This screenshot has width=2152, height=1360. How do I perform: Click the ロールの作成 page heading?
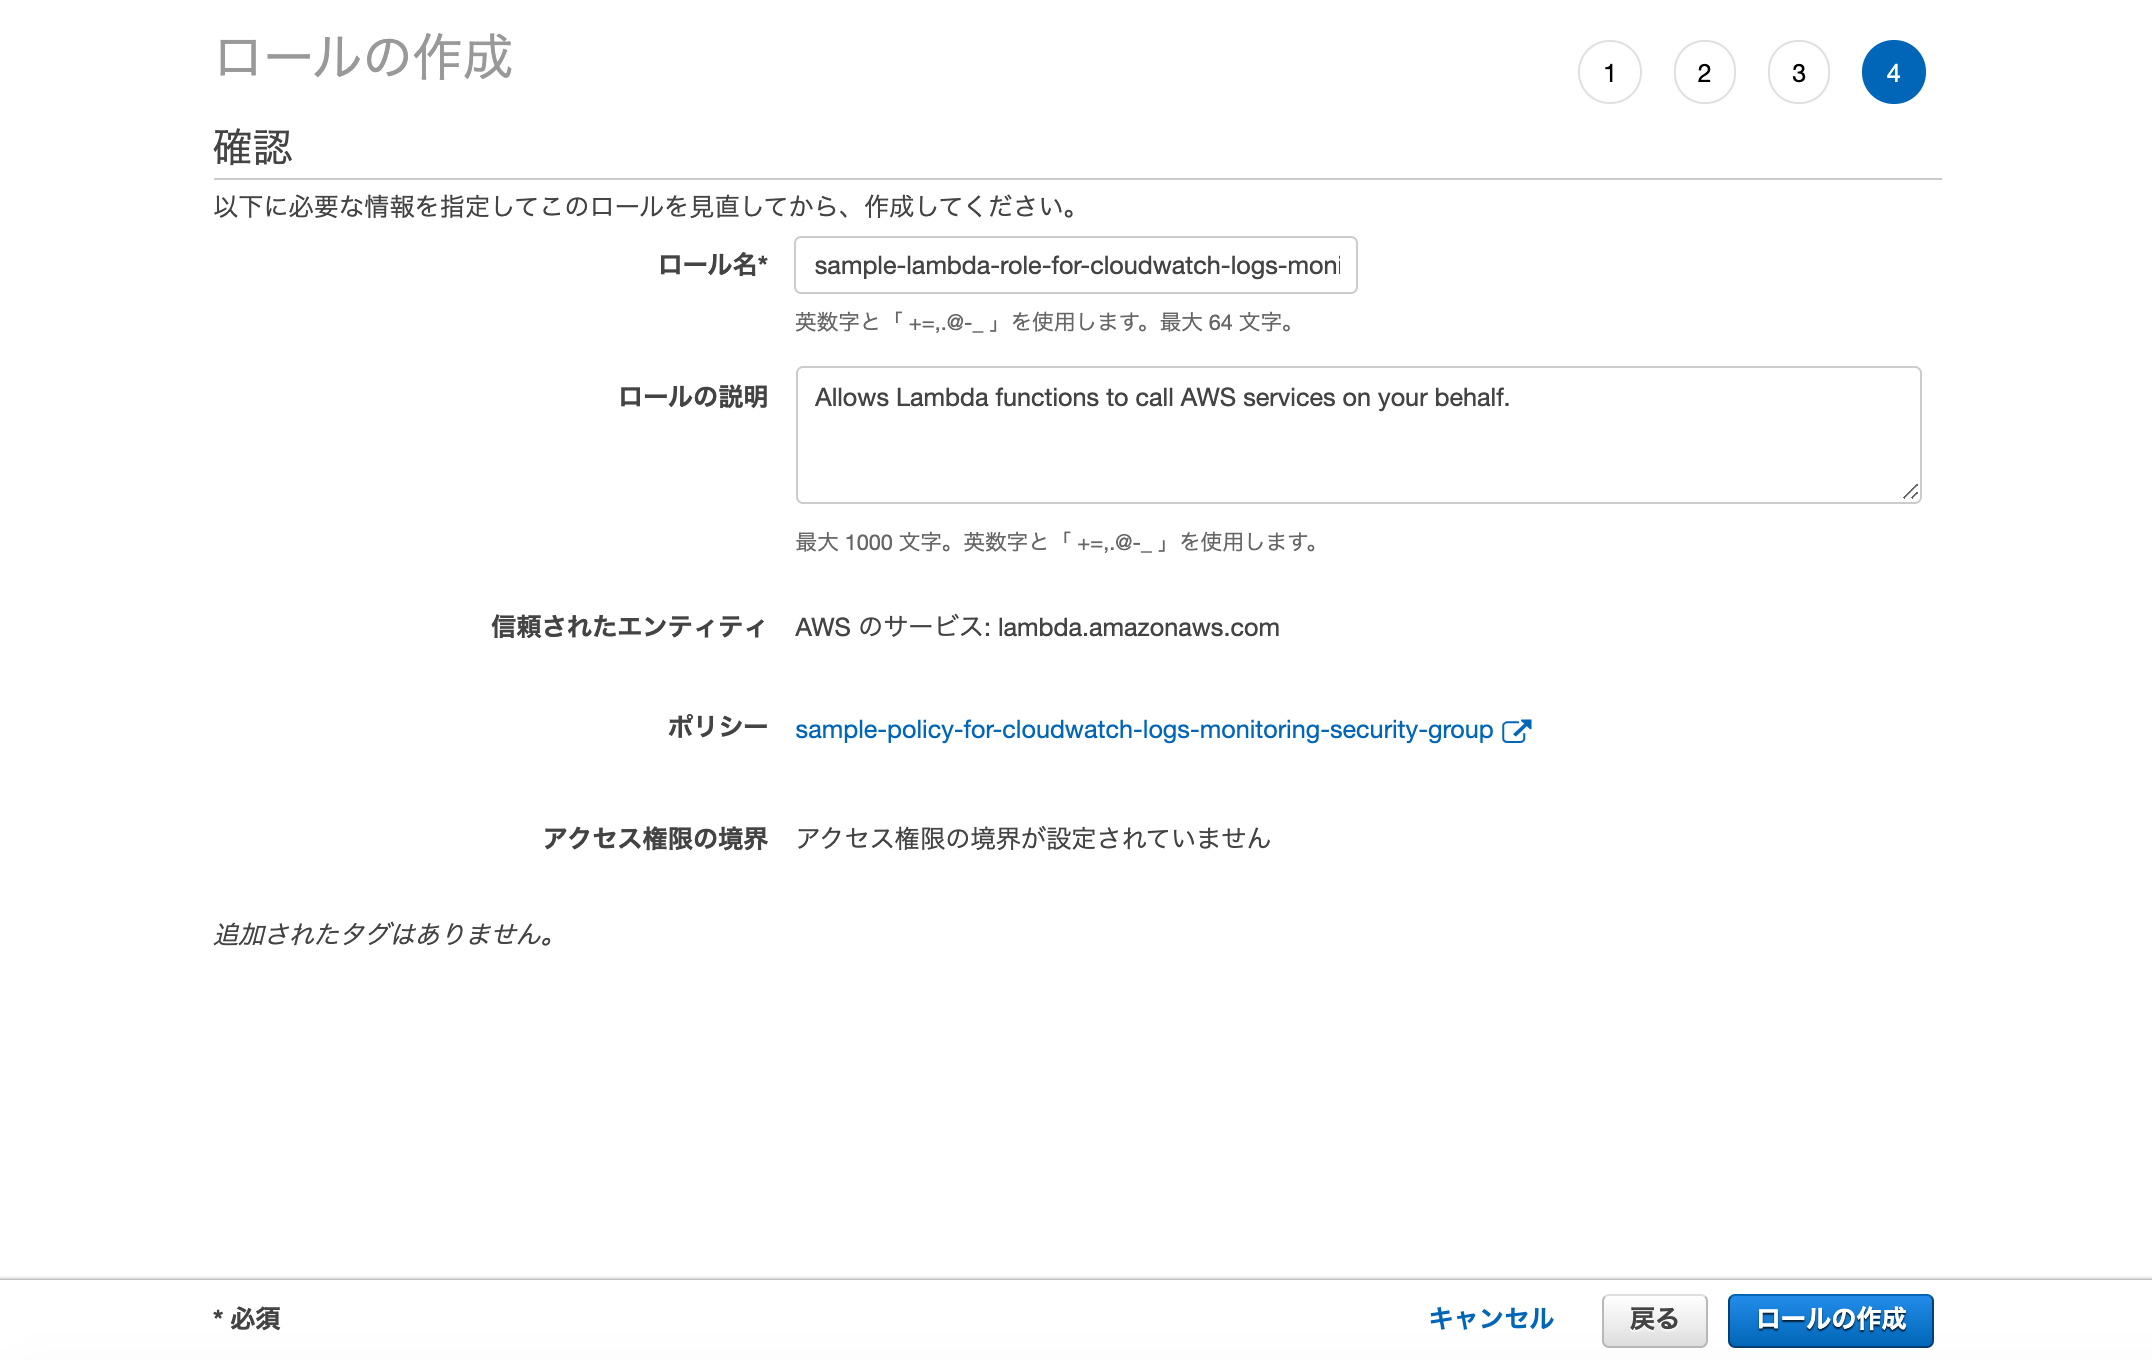364,57
